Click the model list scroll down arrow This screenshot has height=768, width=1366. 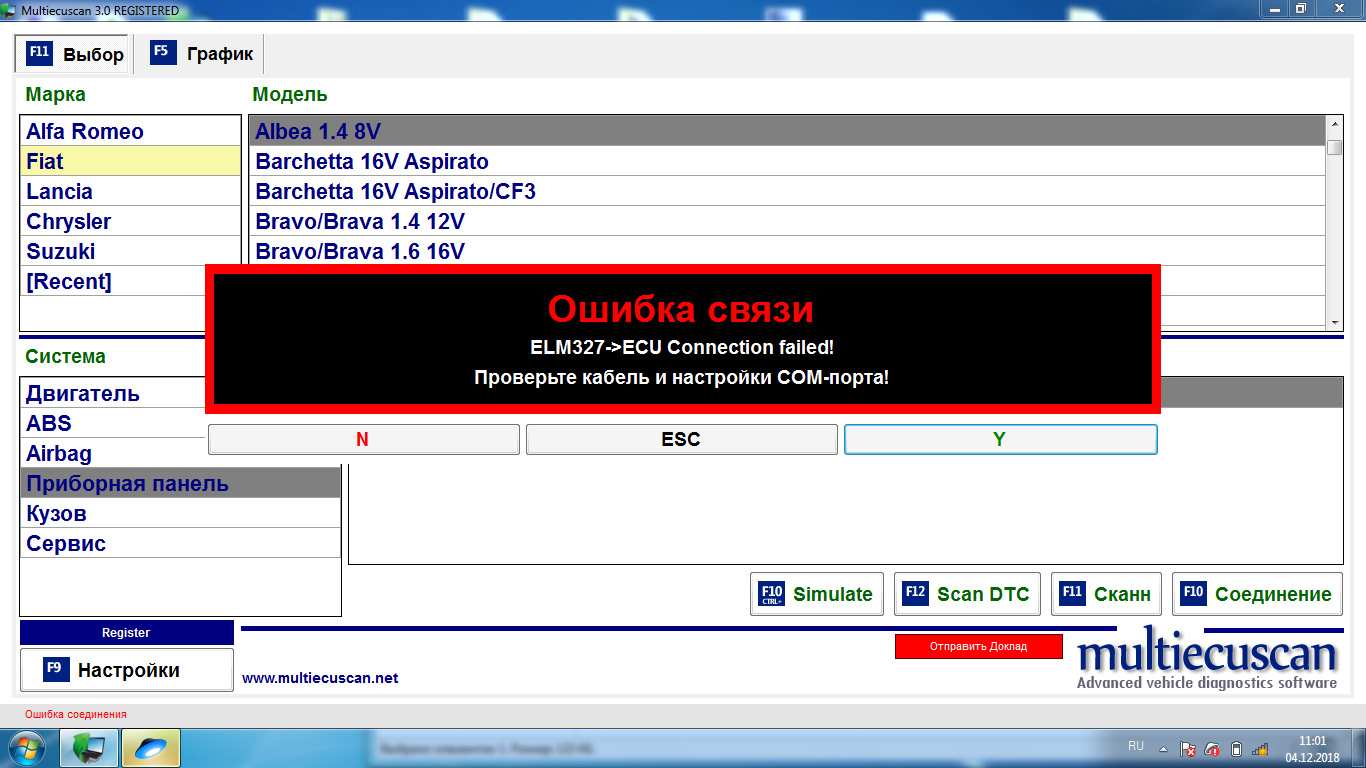click(1334, 323)
